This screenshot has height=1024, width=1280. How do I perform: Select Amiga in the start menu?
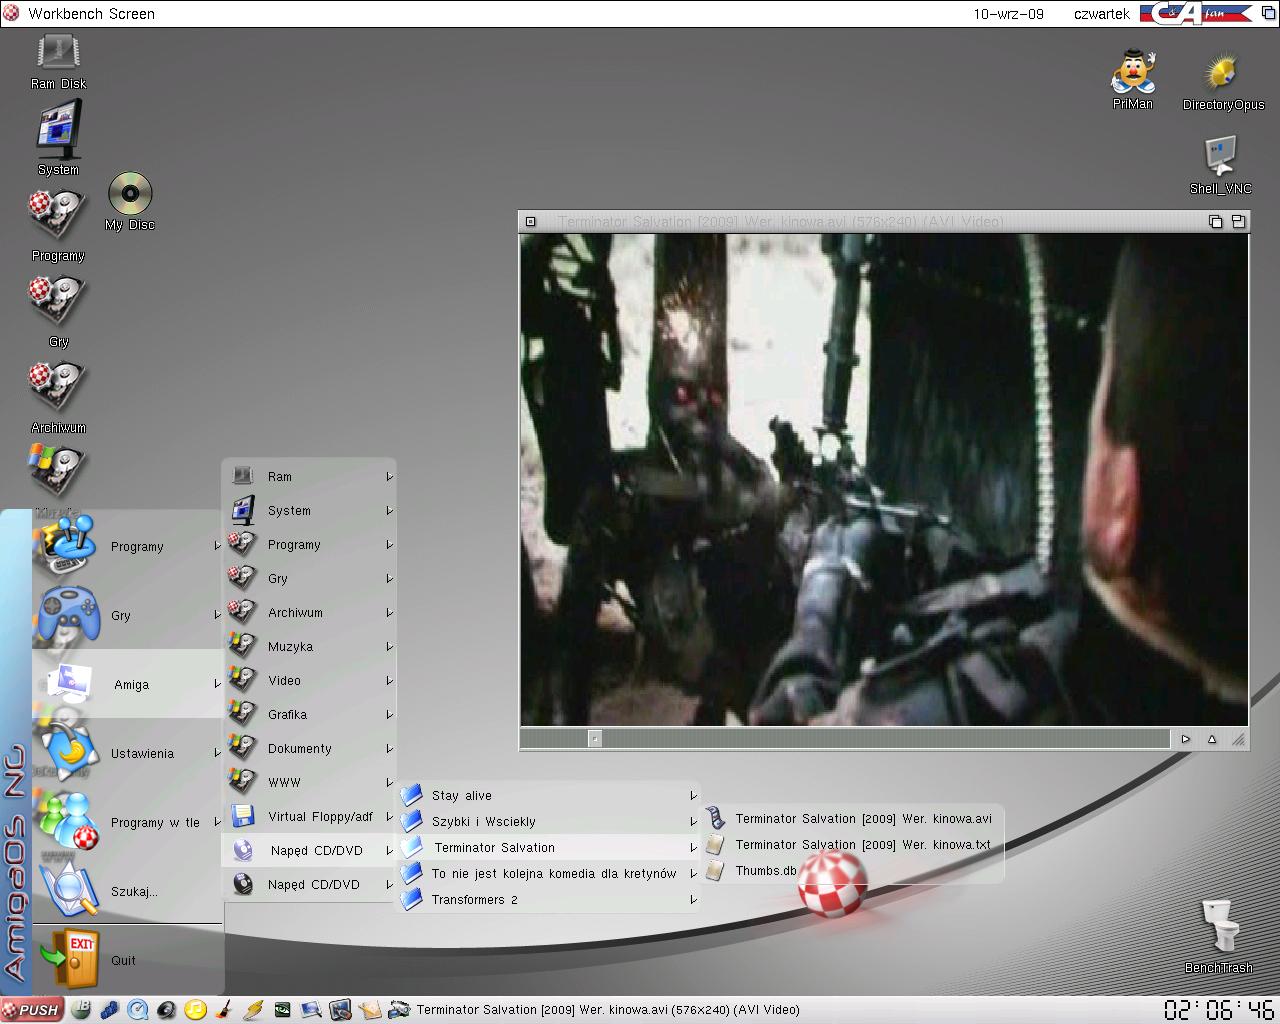click(128, 684)
